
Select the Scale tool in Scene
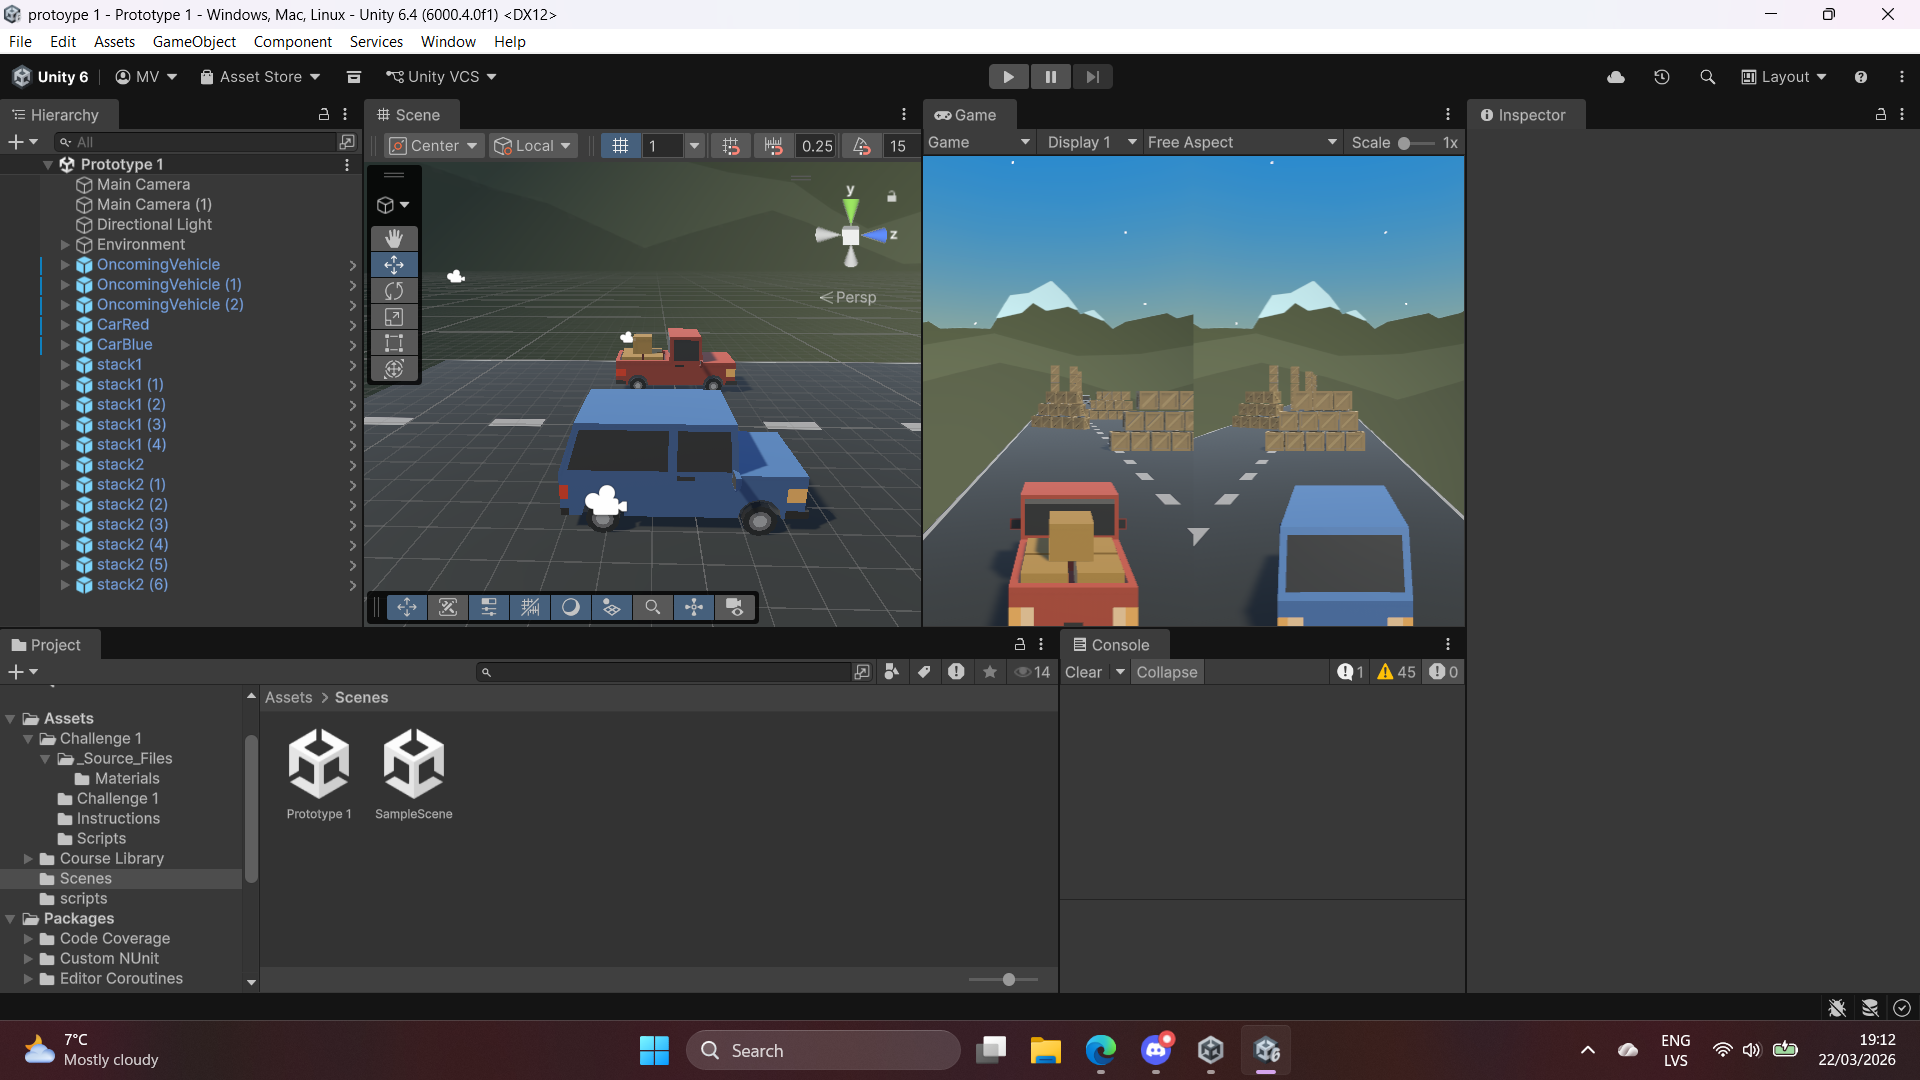[x=394, y=317]
